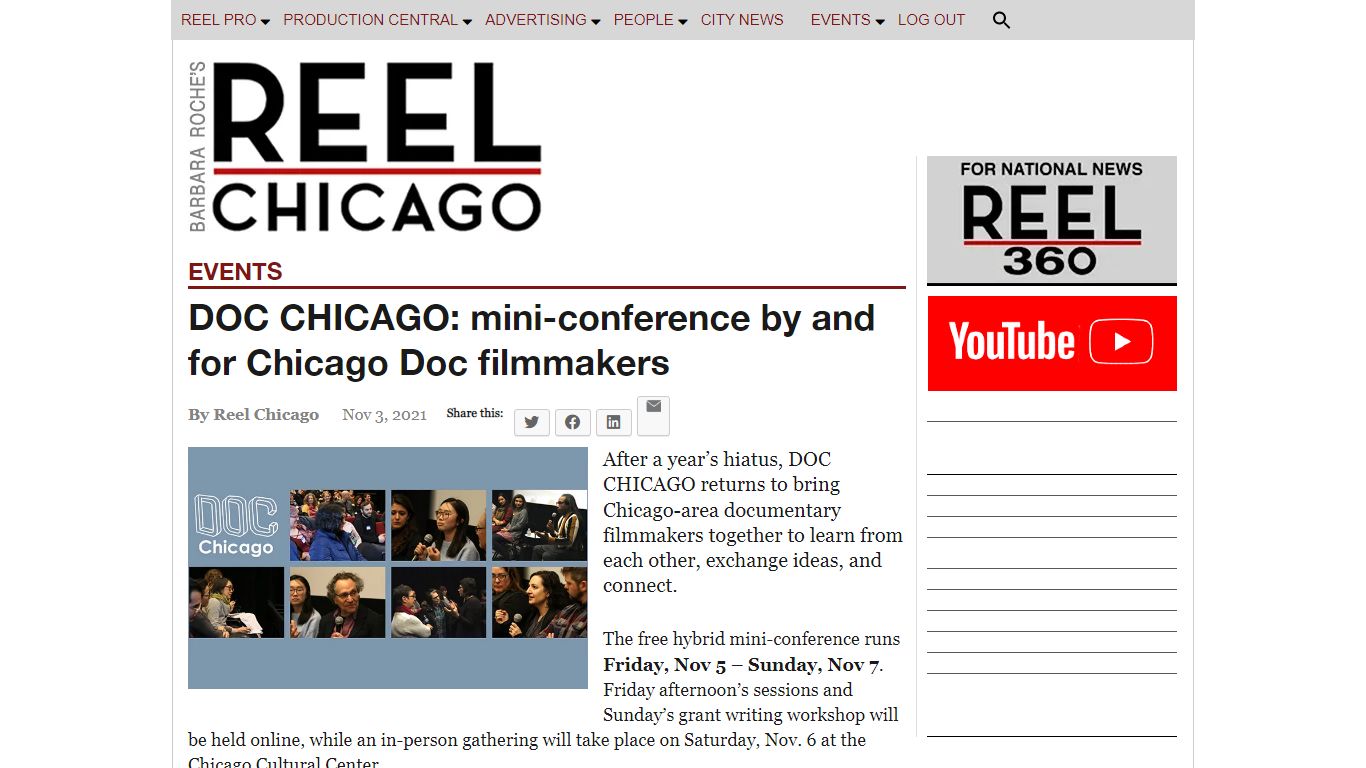Share article on LinkedIn

(614, 422)
